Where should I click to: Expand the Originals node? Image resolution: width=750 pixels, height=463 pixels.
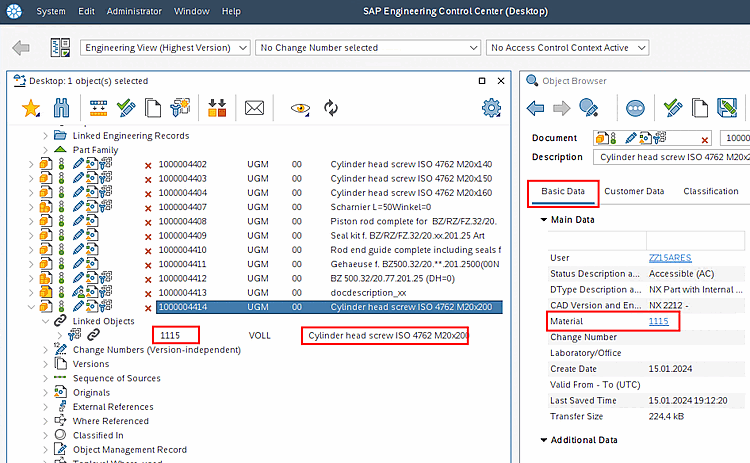[x=45, y=393]
